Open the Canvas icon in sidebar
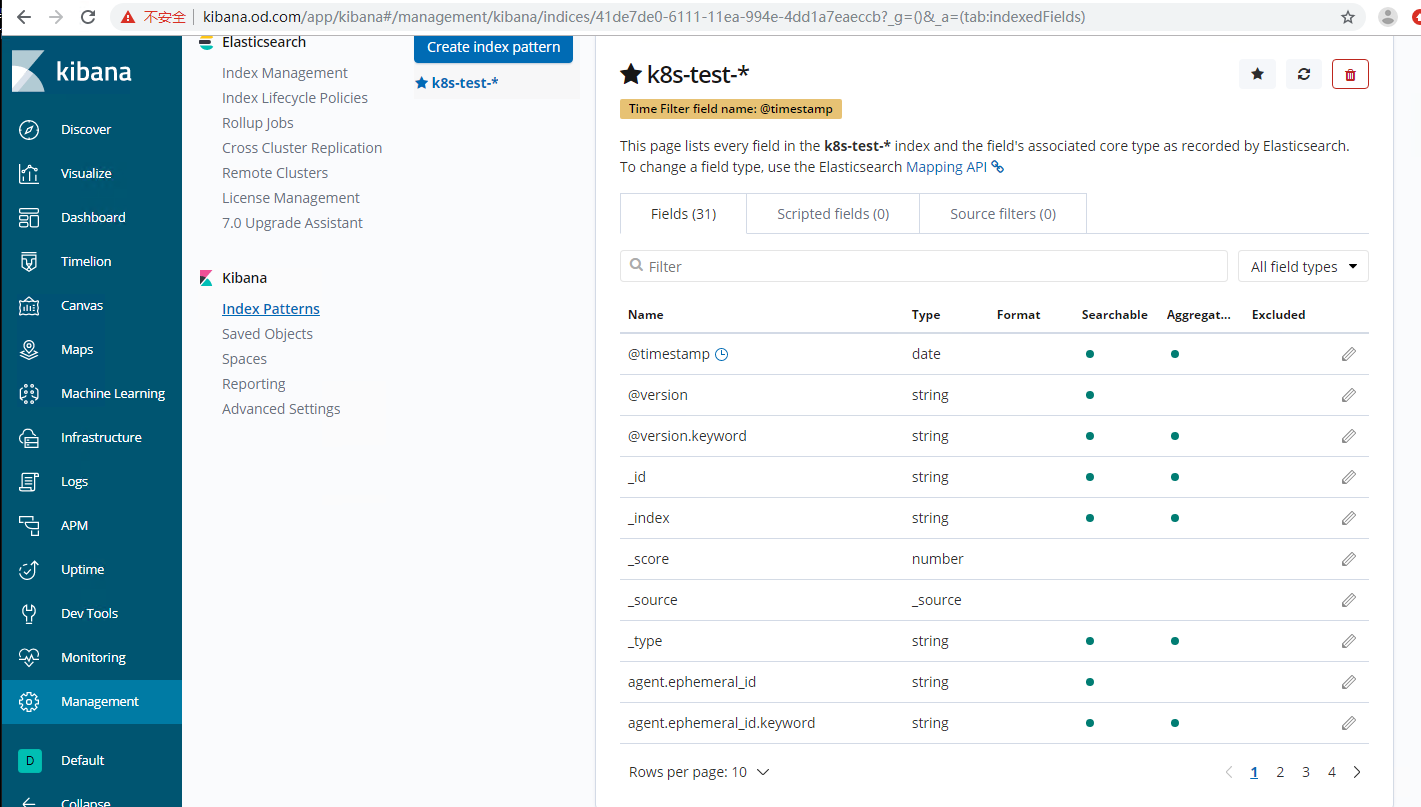1421x807 pixels. pyautogui.click(x=29, y=306)
